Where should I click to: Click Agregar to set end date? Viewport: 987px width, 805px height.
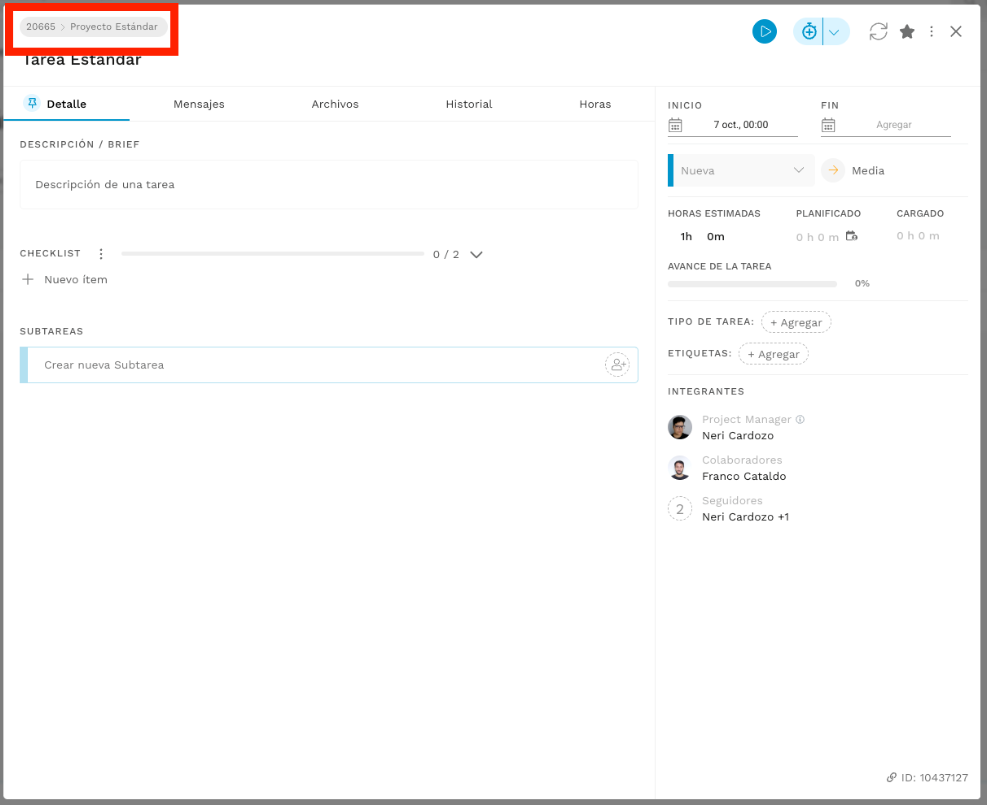coord(893,125)
